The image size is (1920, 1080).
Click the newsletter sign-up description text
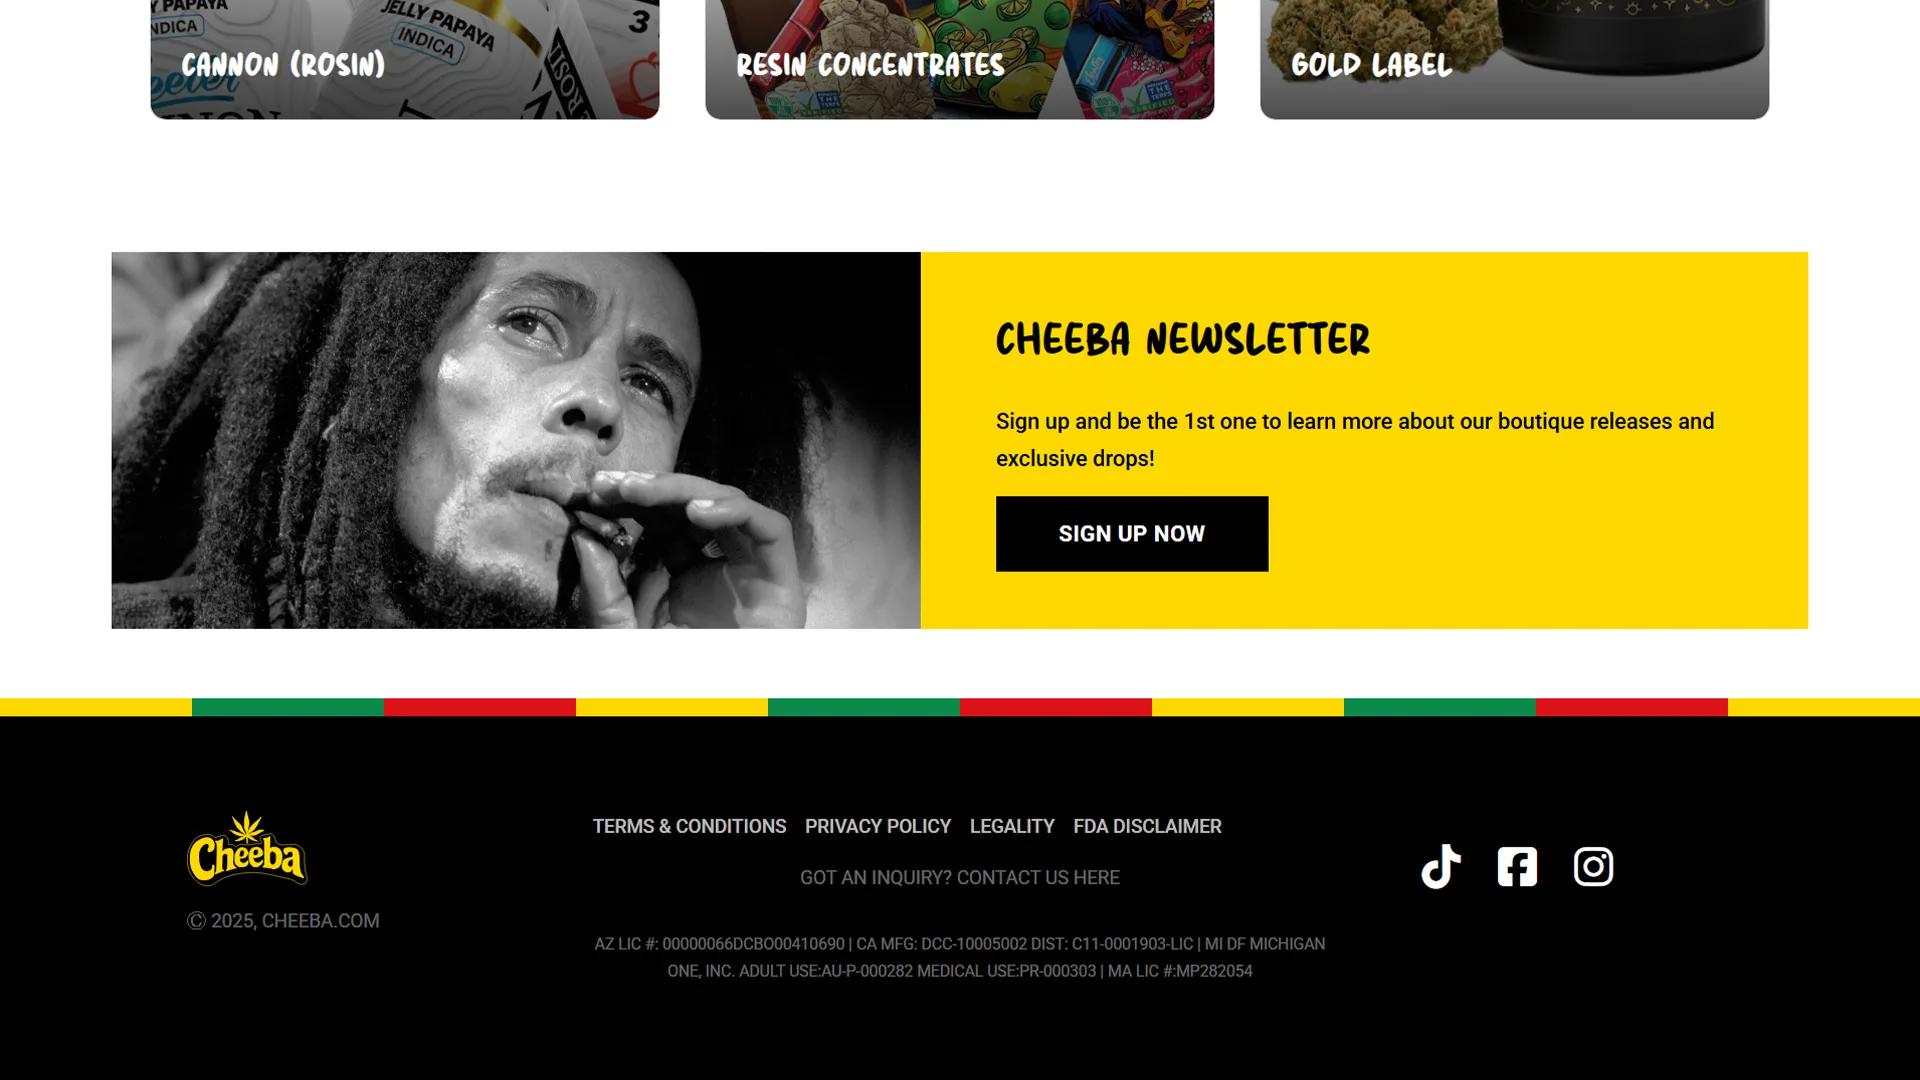[1355, 440]
